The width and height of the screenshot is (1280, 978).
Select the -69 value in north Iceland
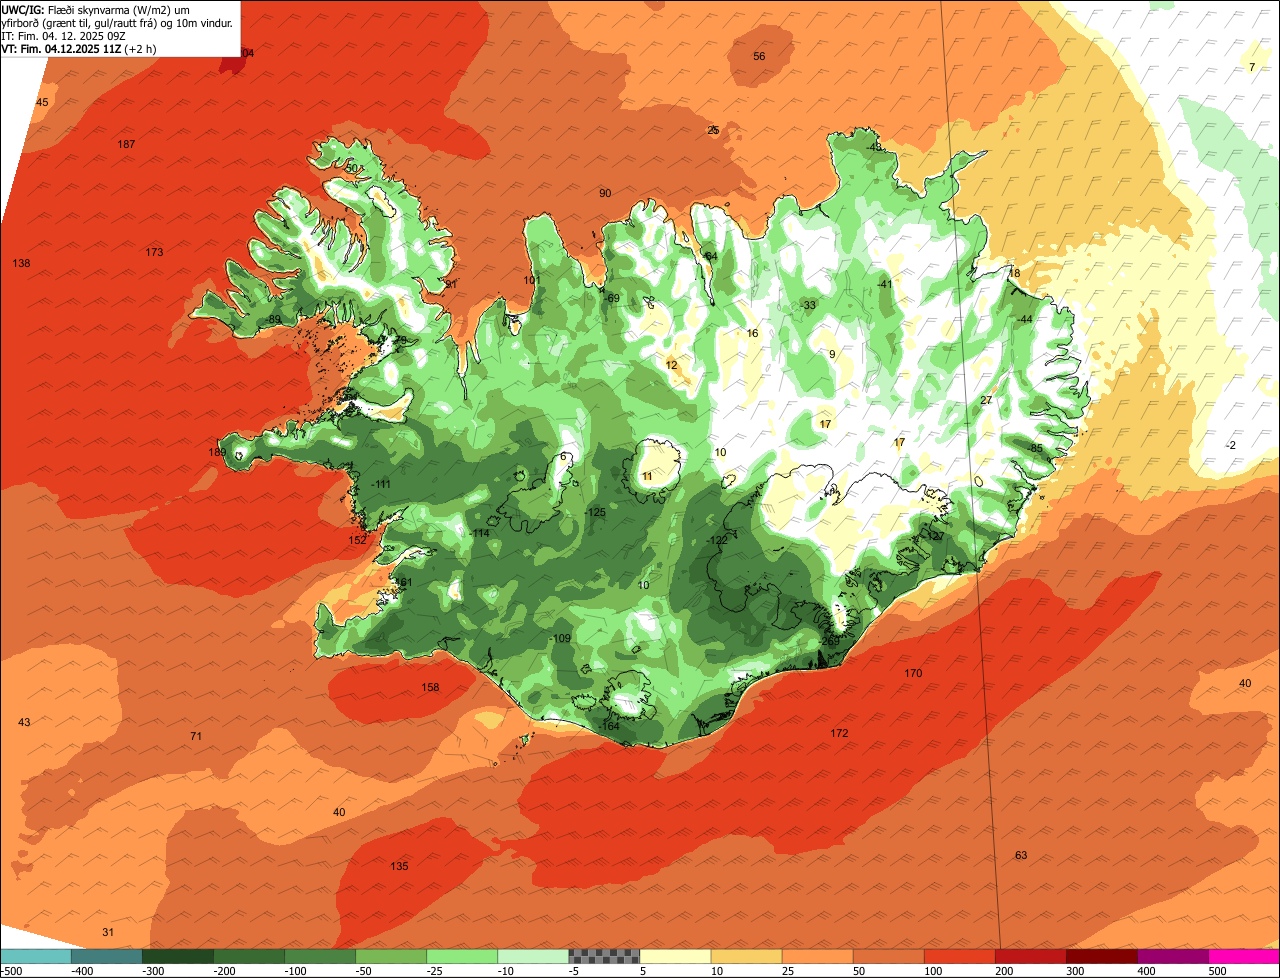(613, 298)
